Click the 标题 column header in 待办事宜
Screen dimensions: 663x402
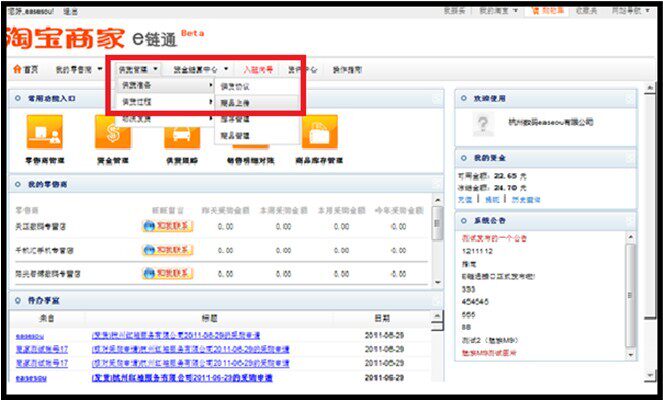(x=209, y=318)
